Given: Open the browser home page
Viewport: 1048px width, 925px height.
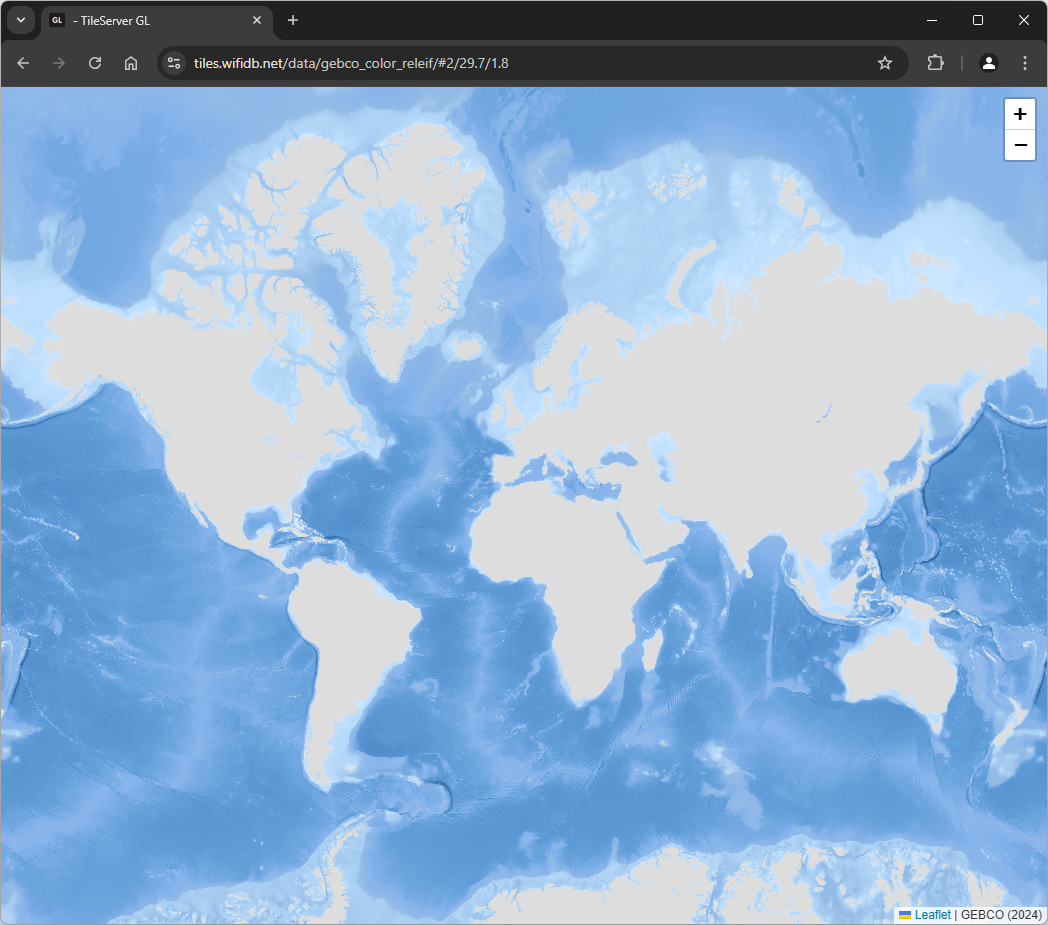Looking at the screenshot, I should pos(131,63).
